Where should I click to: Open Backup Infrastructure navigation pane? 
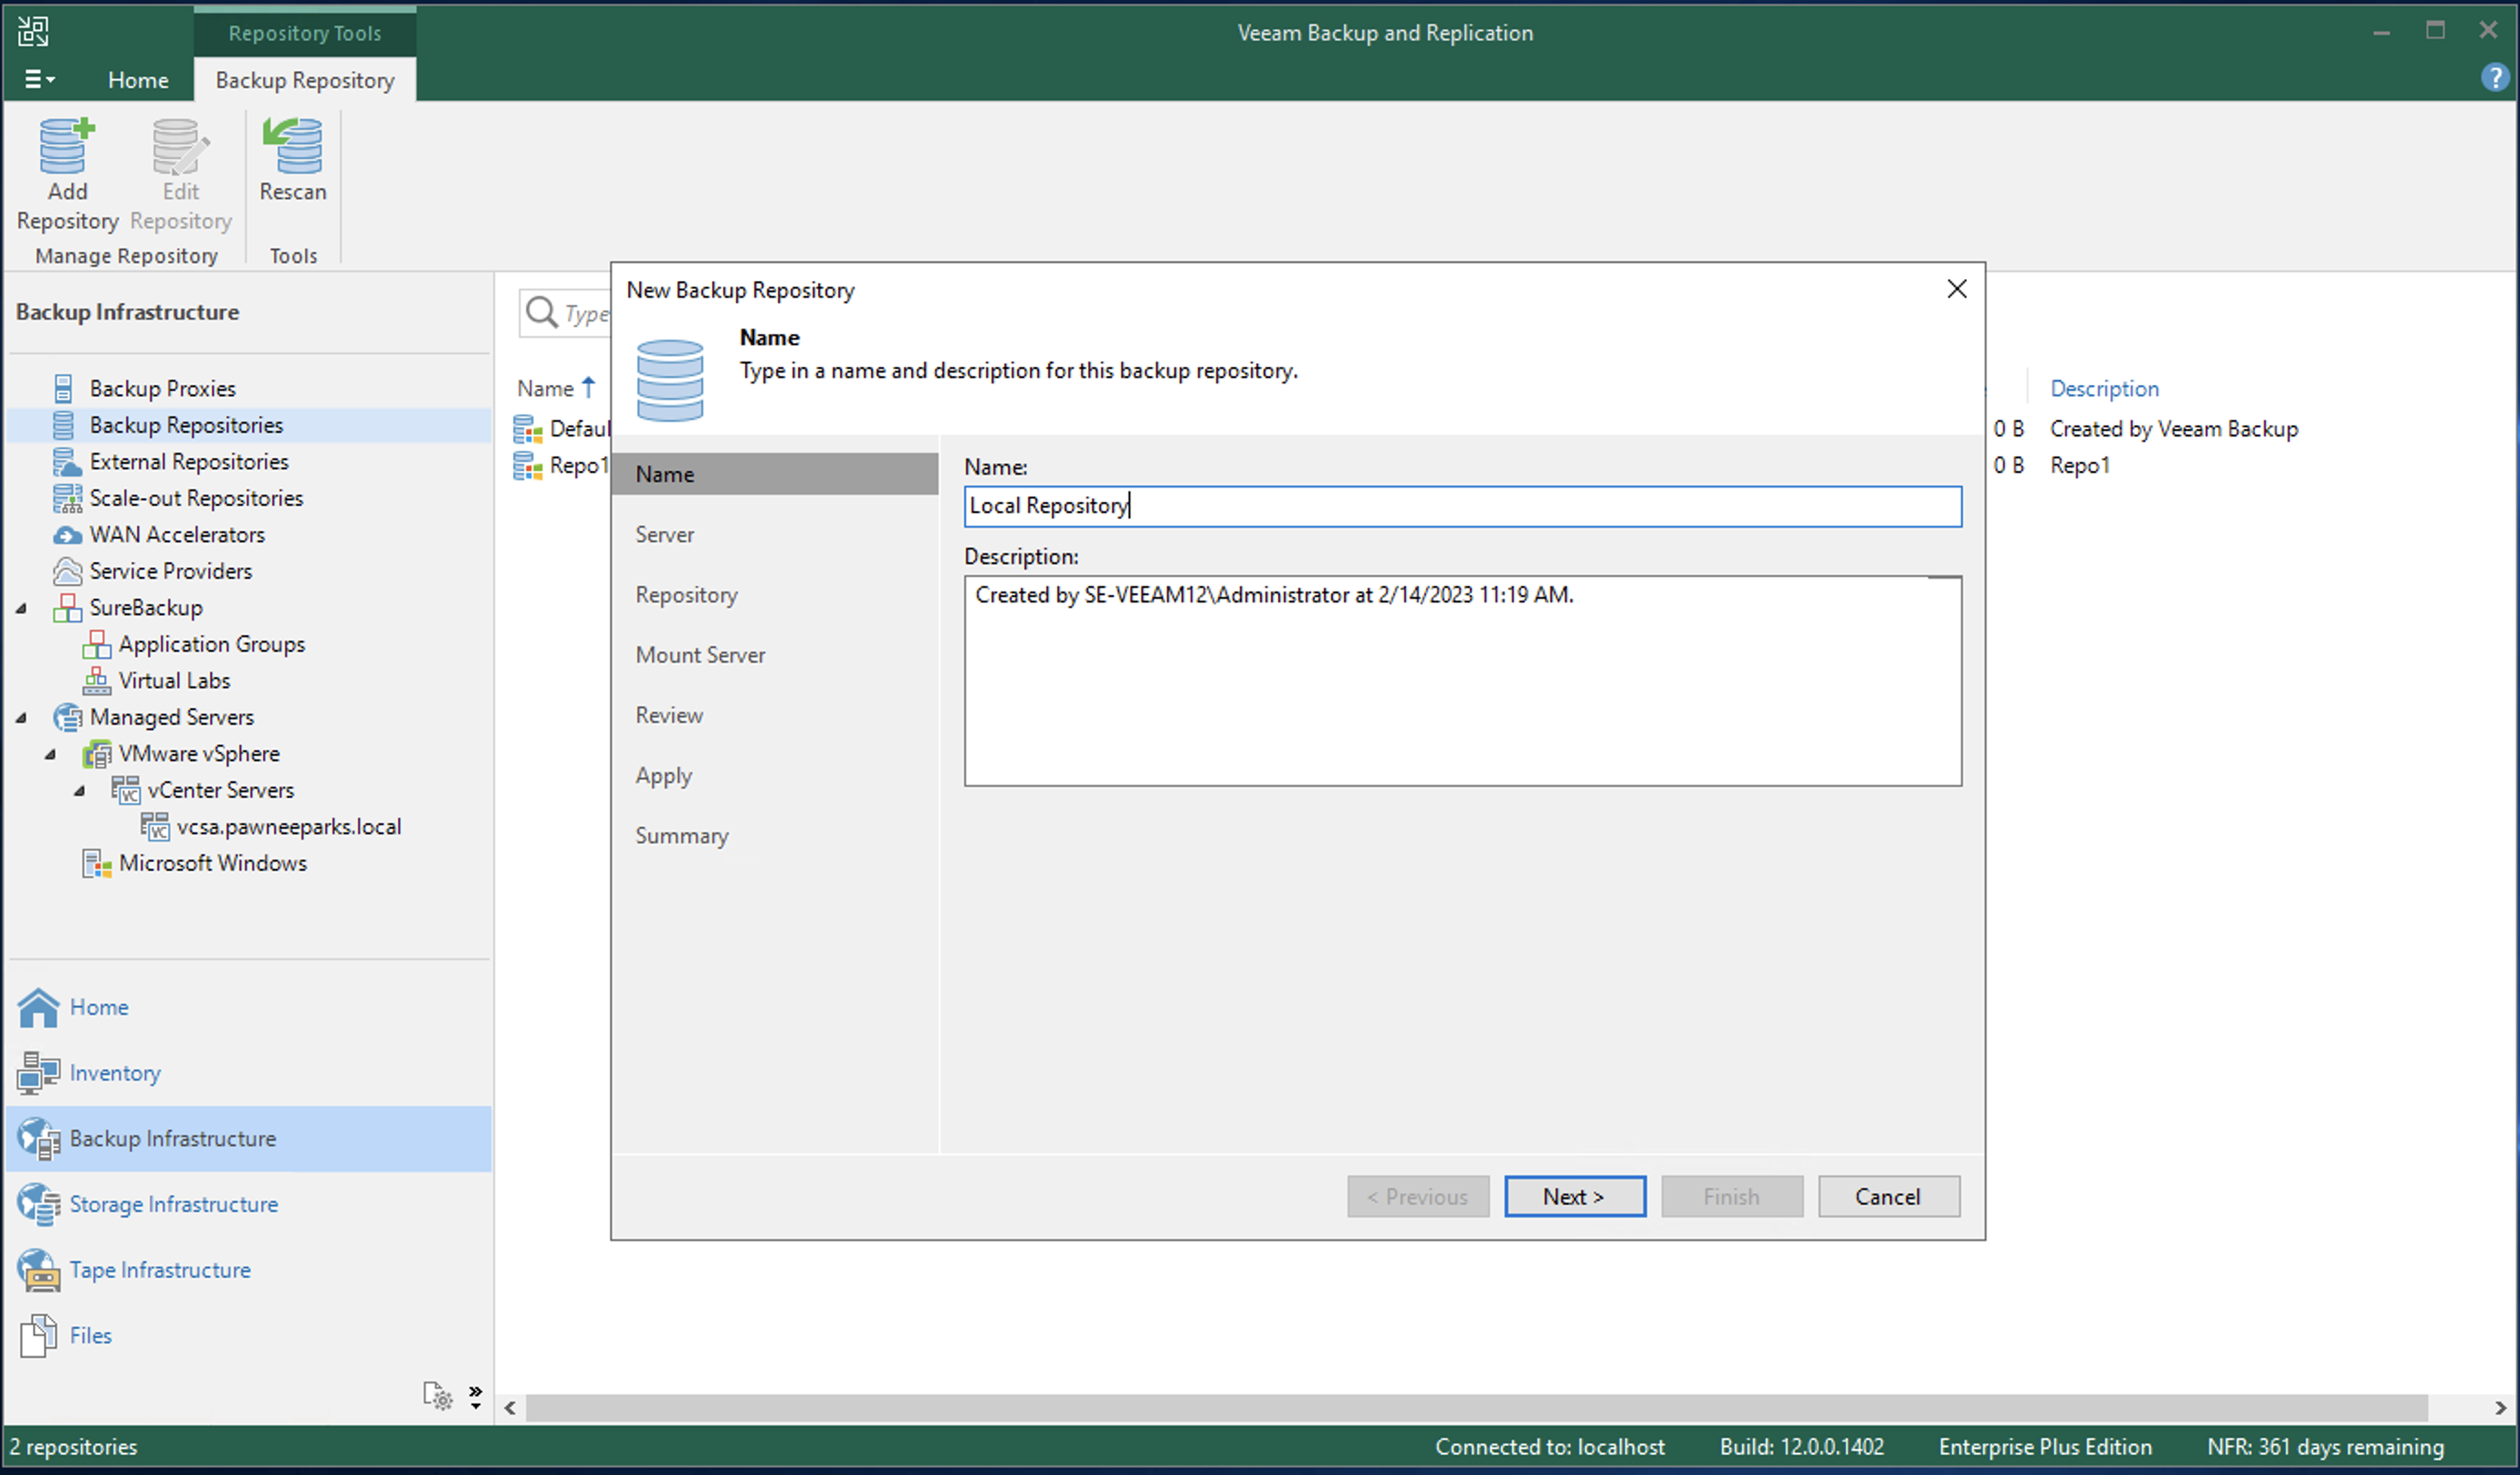[x=248, y=1139]
